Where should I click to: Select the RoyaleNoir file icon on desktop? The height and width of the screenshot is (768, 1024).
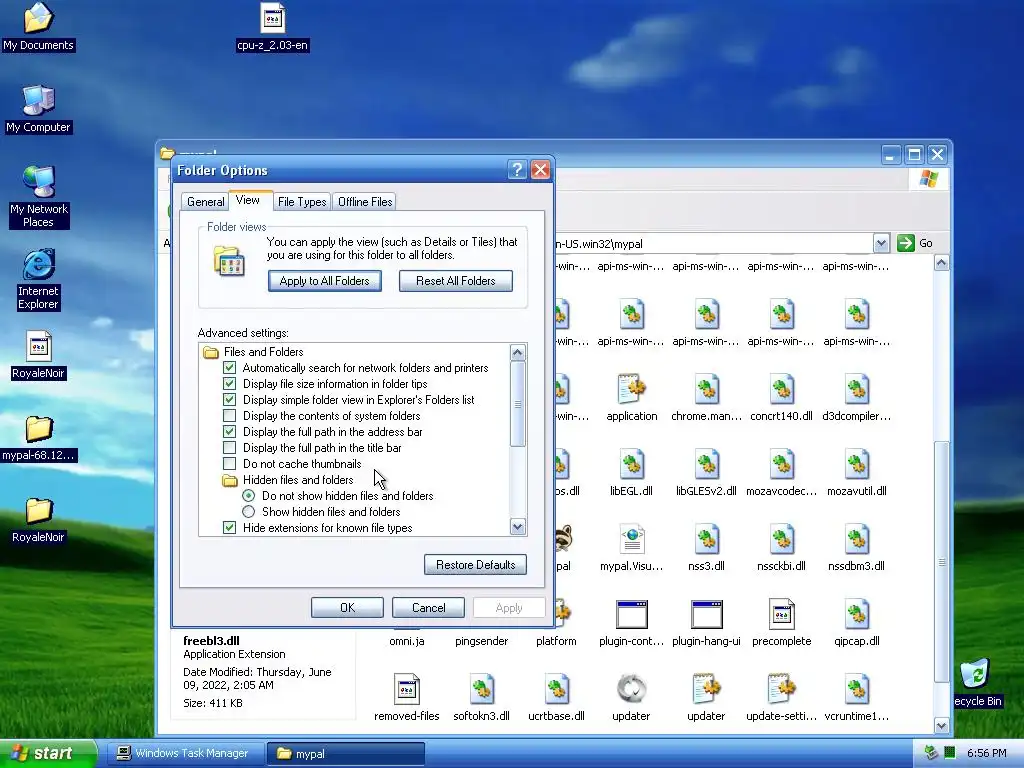pos(38,346)
